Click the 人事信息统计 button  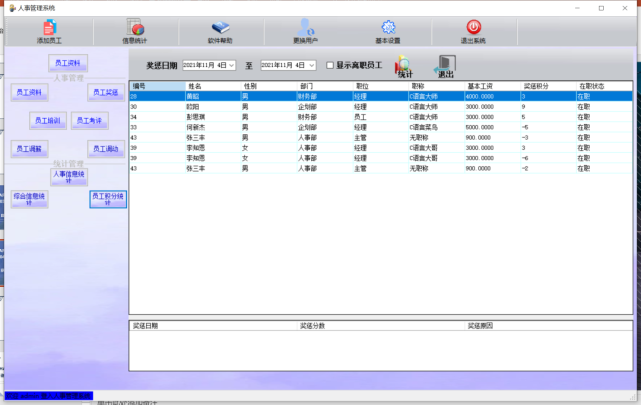69,175
